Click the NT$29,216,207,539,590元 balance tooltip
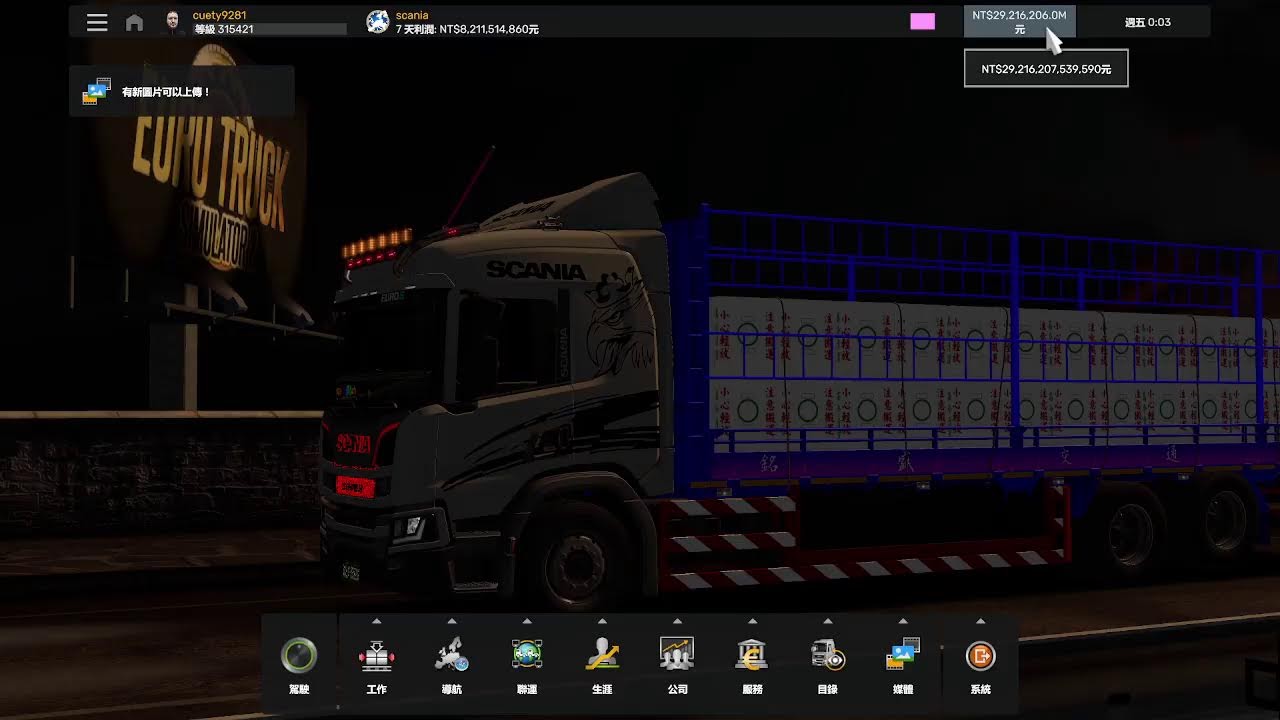 click(1046, 68)
